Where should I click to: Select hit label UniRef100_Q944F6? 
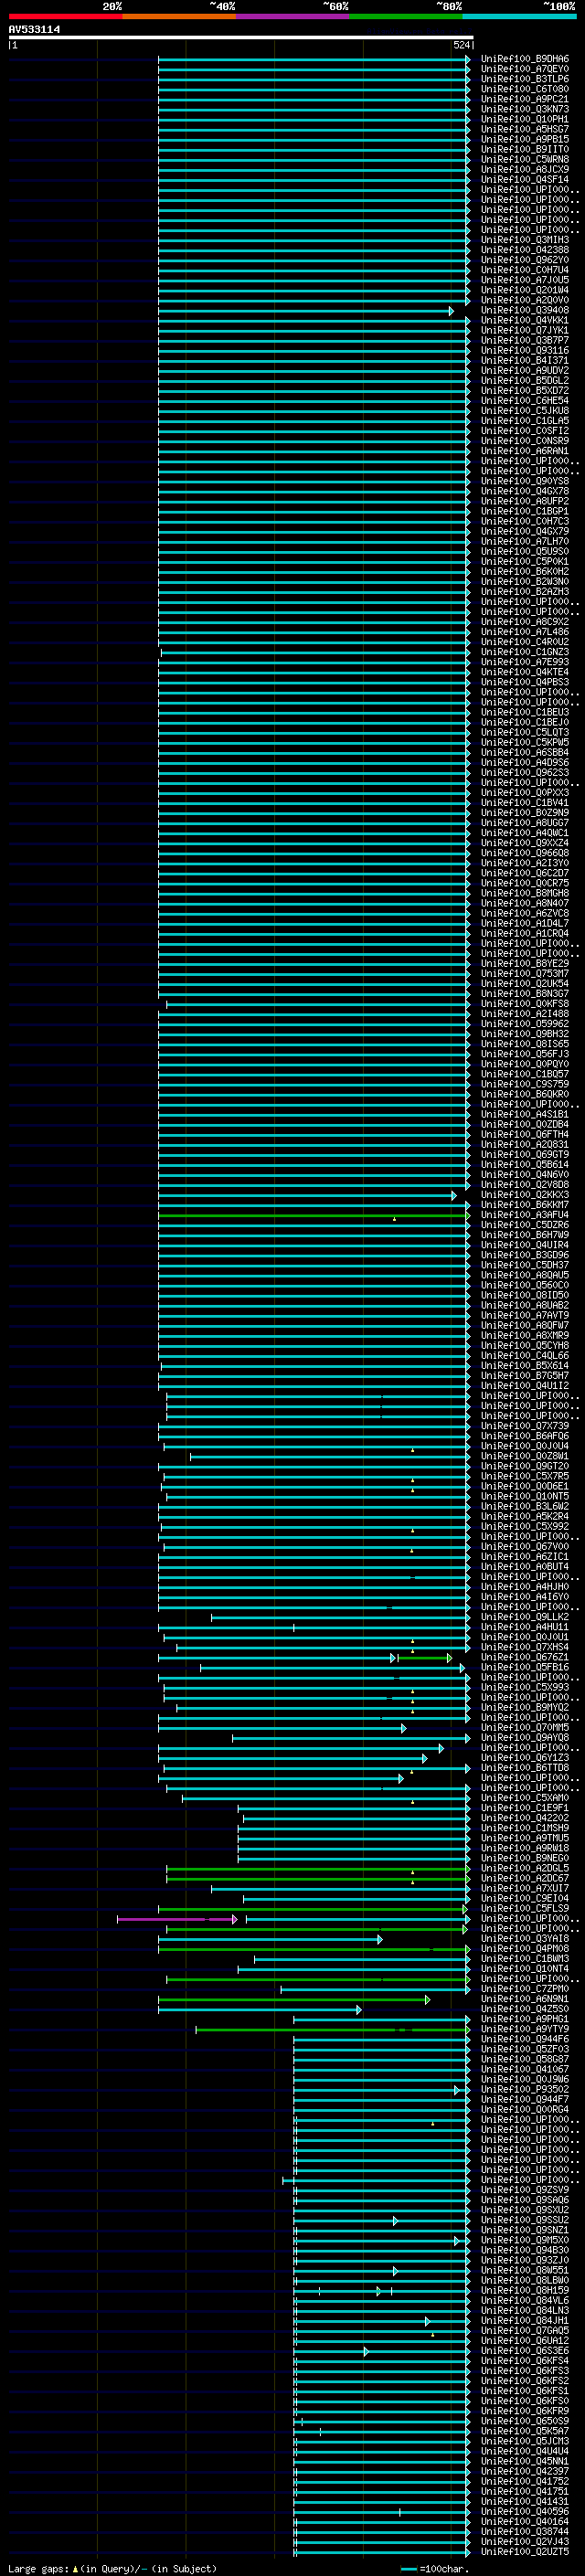point(525,2038)
